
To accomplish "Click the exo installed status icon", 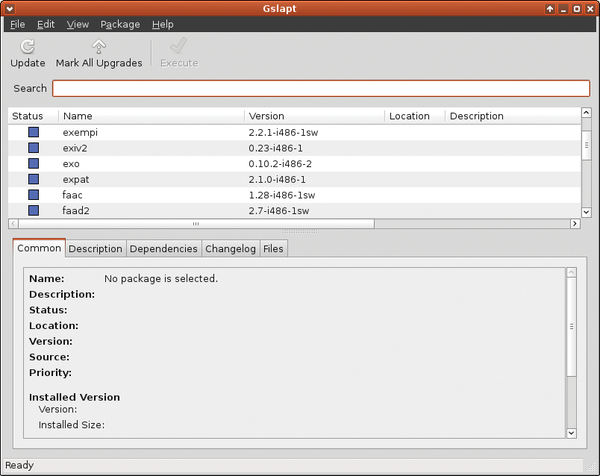I will pyautogui.click(x=34, y=164).
